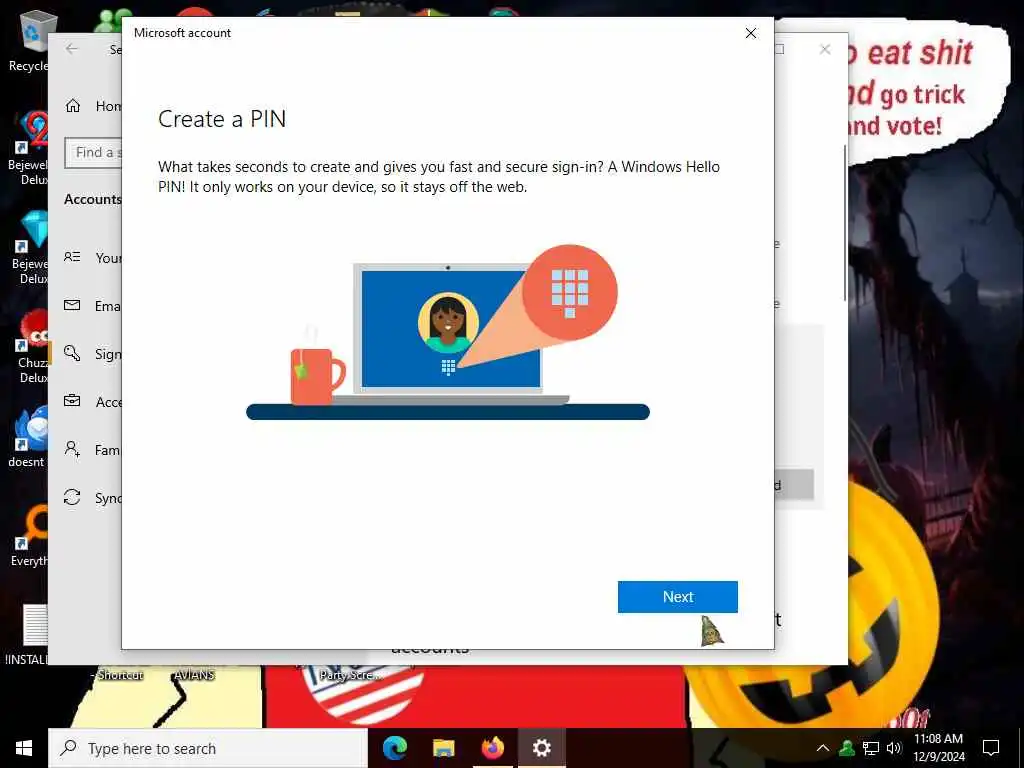Select the Email & accounts envelope icon
This screenshot has width=1024, height=768.
point(72,306)
